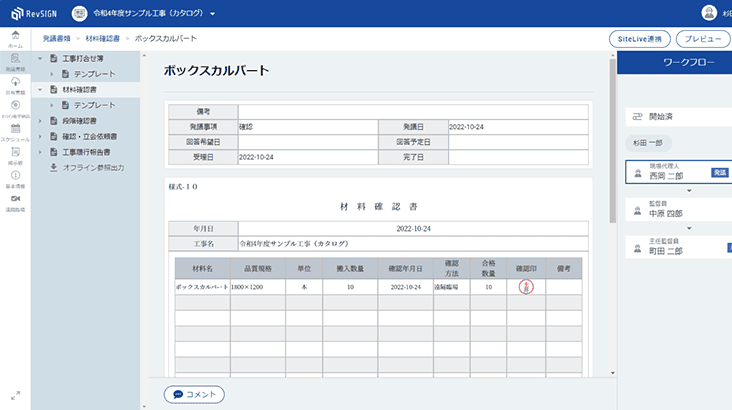
Task: Click the red approval stamp in 確認印 column
Action: pos(527,286)
